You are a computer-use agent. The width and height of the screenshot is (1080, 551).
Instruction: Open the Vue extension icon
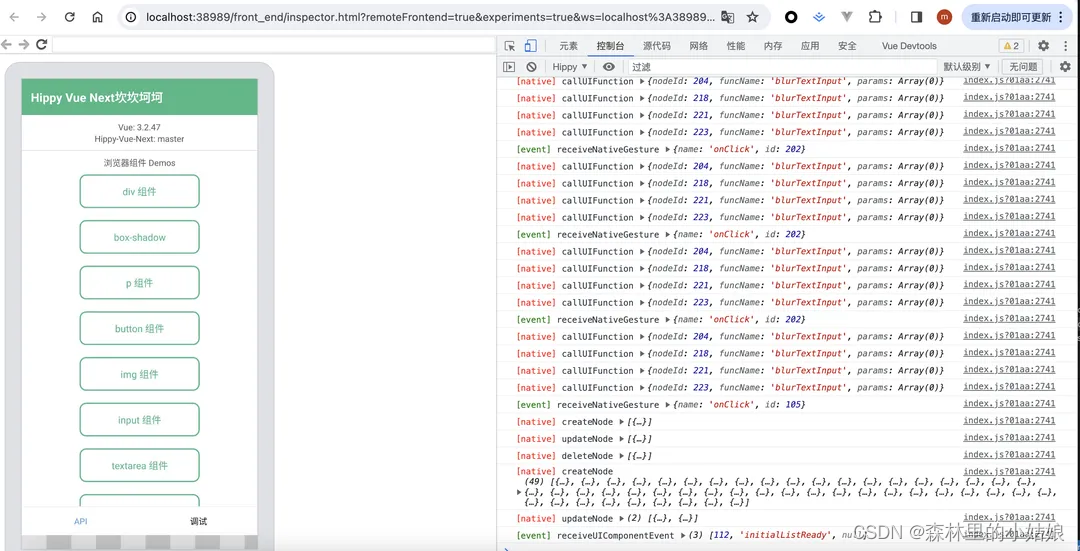point(847,17)
